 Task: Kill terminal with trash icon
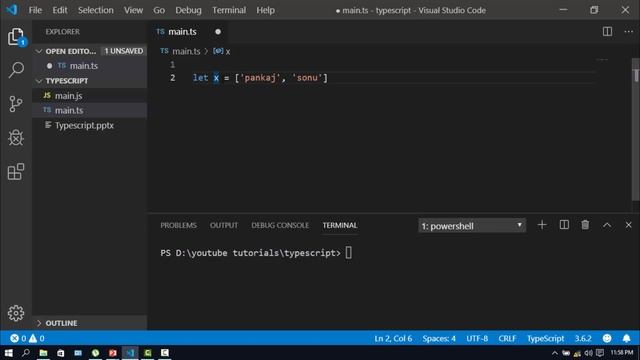coord(585,225)
